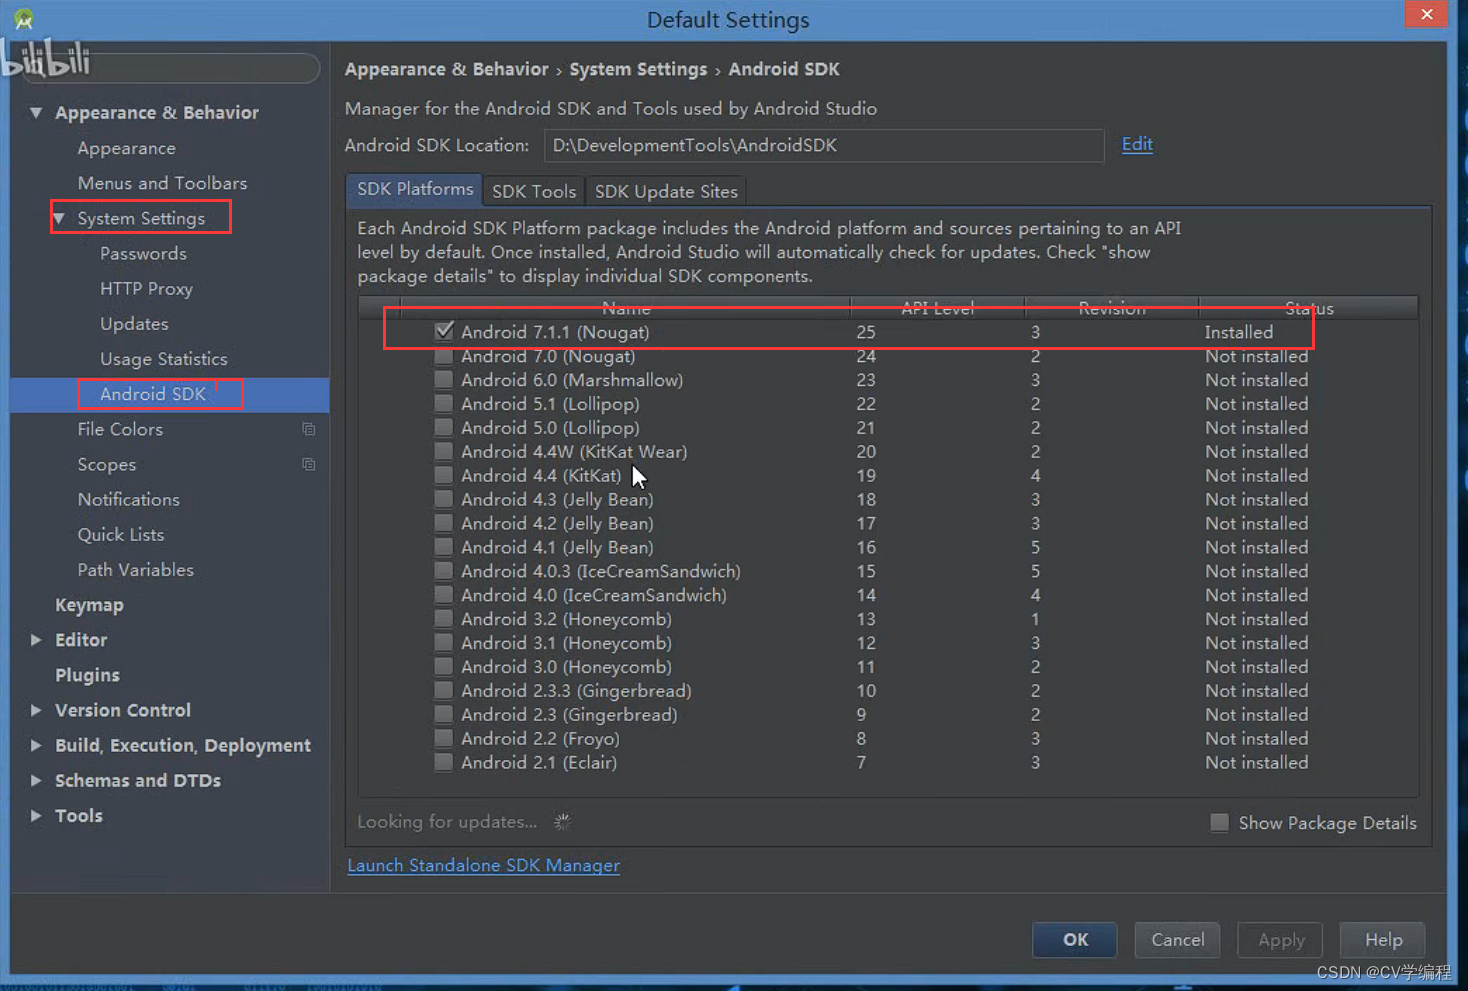Click Edit link for SDK location
1468x991 pixels.
1137,144
